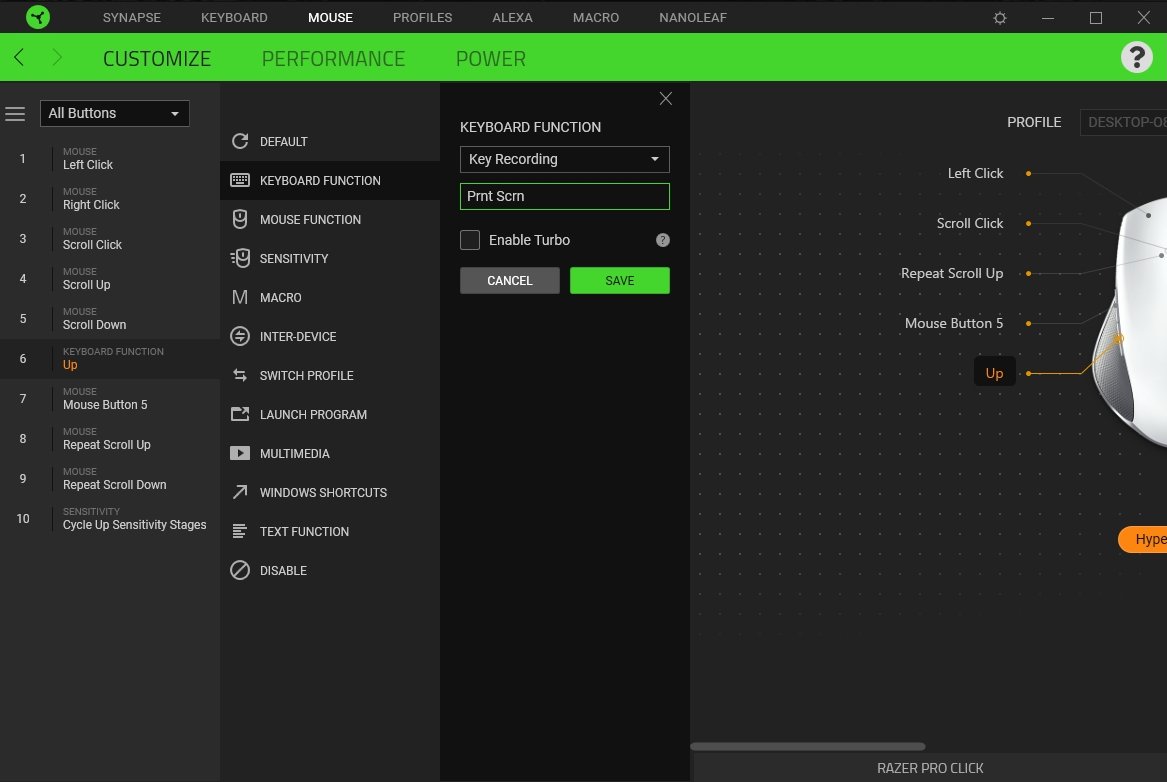Expand the Key Recording dropdown
Image resolution: width=1167 pixels, height=782 pixels.
click(565, 159)
